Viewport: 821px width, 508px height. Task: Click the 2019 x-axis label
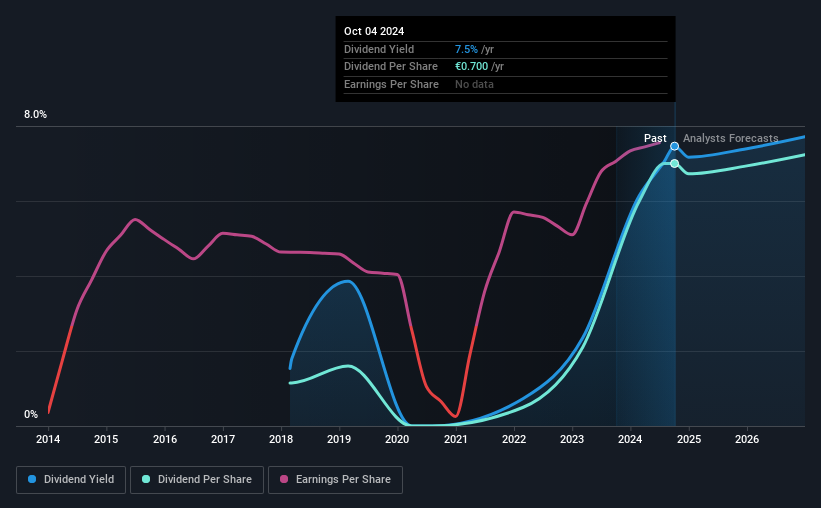(x=339, y=439)
